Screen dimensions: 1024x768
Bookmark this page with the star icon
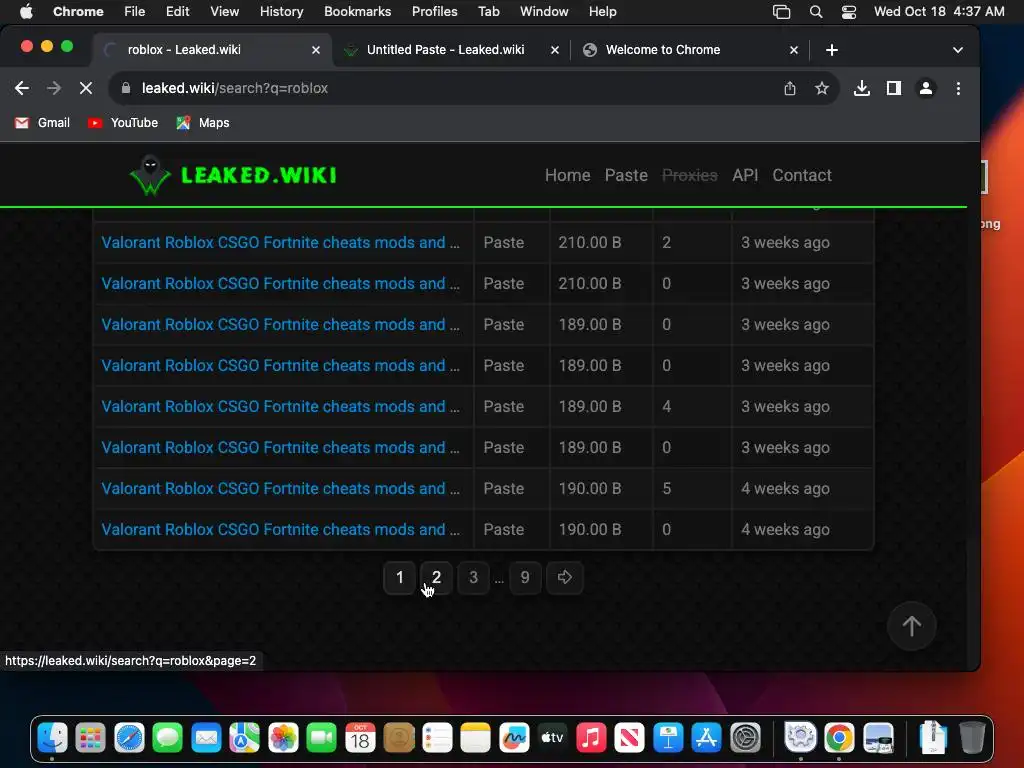(822, 88)
